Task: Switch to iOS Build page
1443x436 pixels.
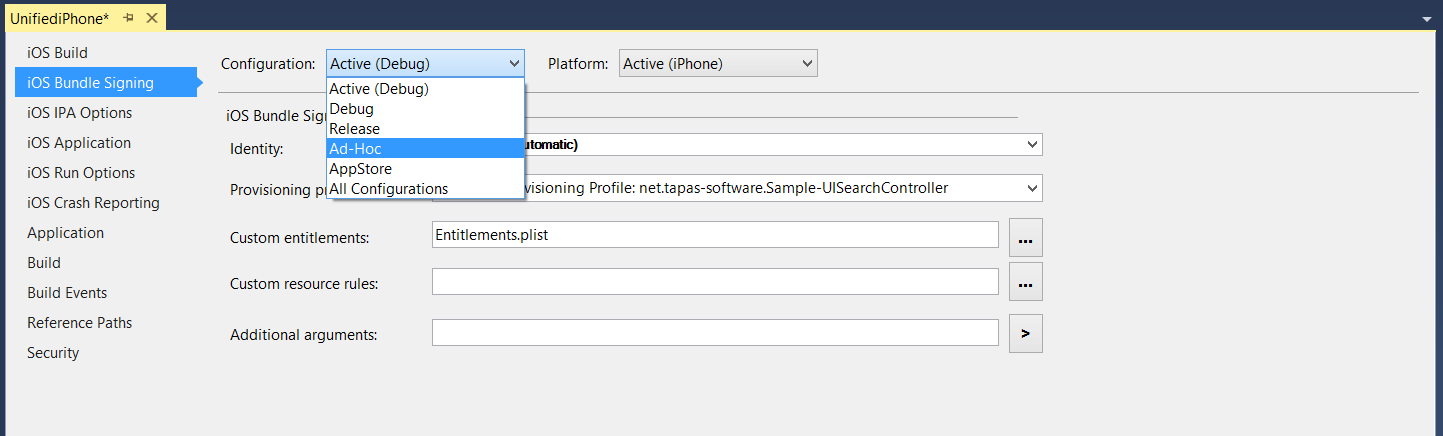Action: [x=58, y=52]
